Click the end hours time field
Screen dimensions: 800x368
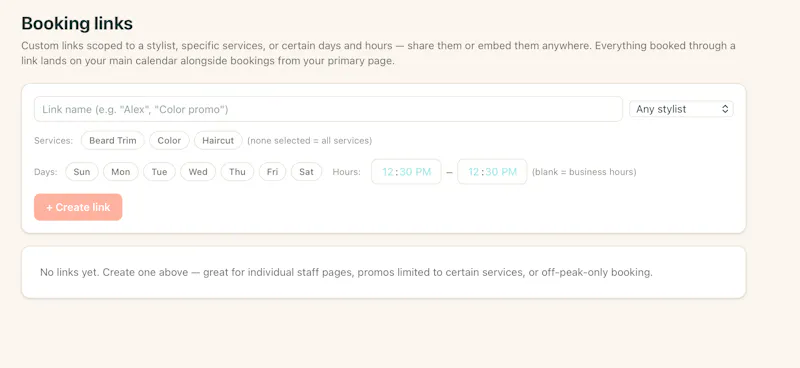coord(492,172)
